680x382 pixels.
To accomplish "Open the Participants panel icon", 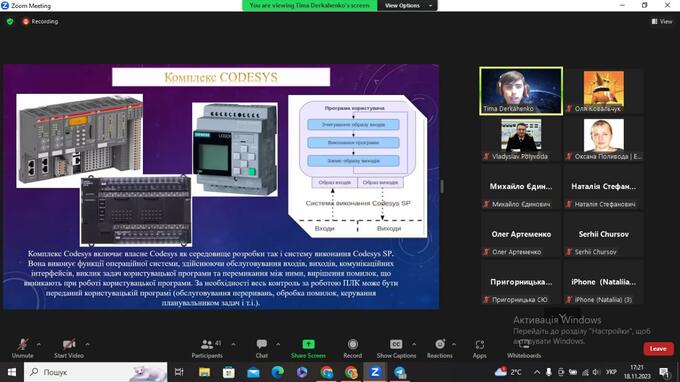I will tap(207, 344).
